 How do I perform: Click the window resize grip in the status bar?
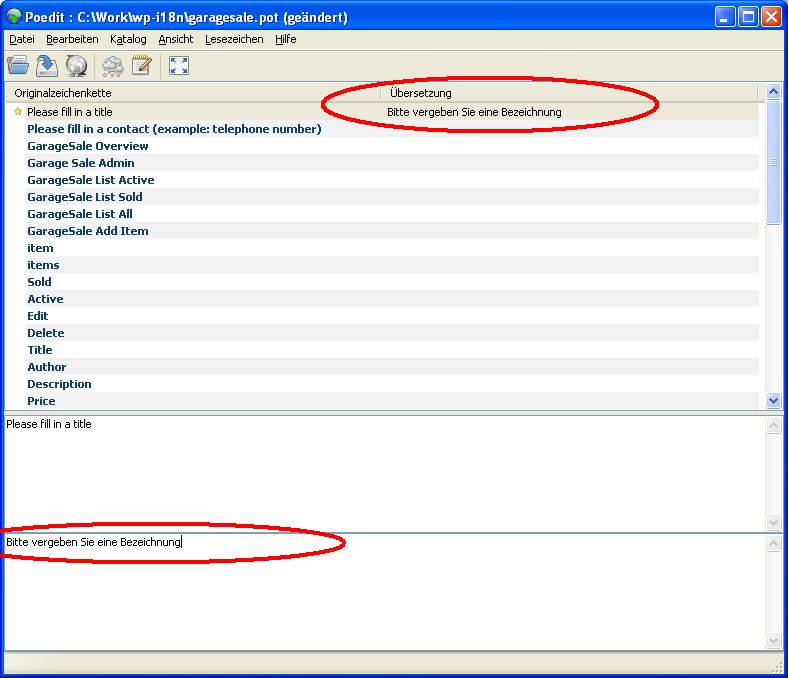(x=777, y=667)
